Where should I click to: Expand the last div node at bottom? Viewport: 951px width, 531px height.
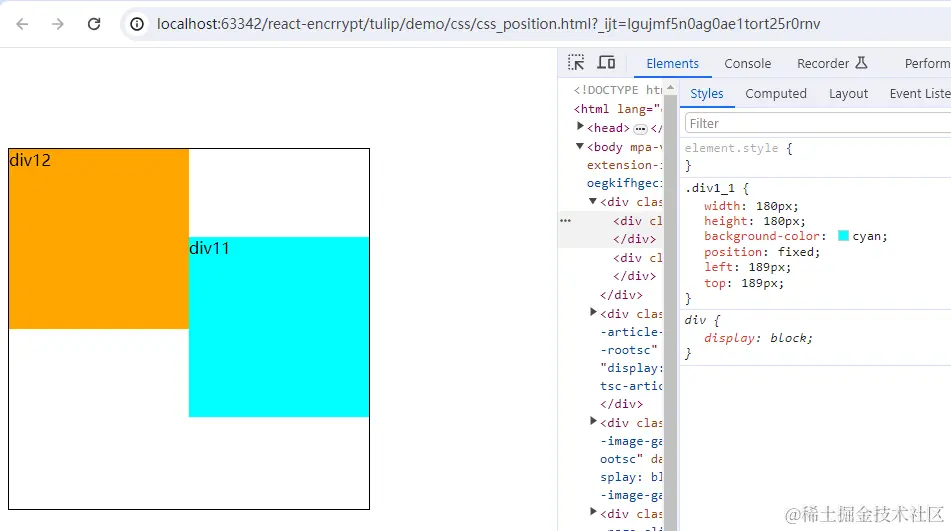[593, 512]
